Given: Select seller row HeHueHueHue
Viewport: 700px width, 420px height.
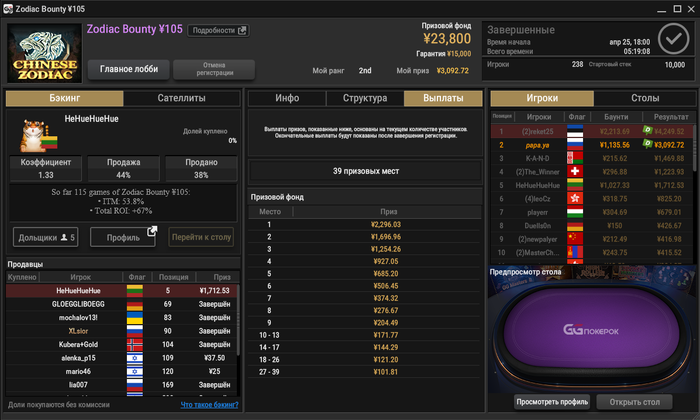Looking at the screenshot, I should pos(121,291).
